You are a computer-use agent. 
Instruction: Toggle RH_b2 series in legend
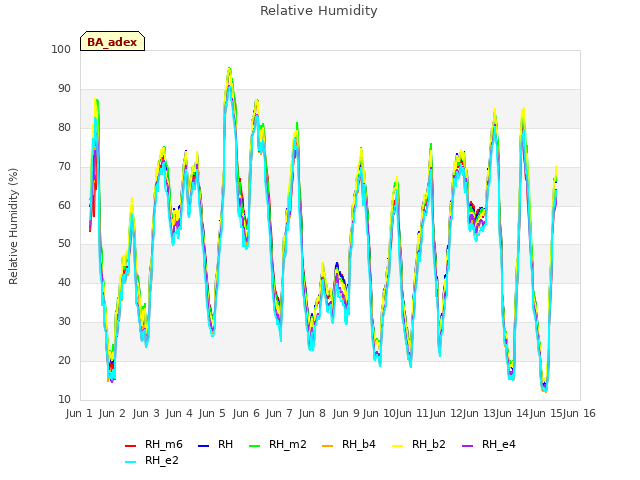418,444
